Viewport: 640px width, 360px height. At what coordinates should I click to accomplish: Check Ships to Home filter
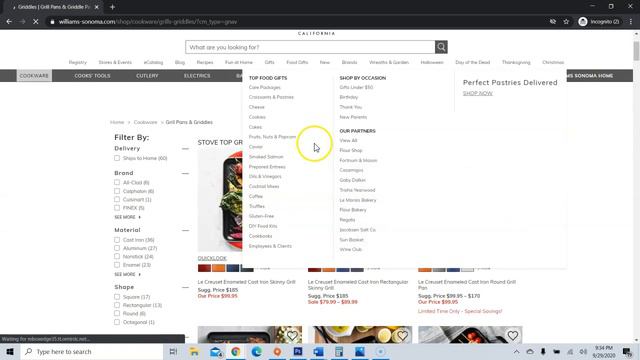pyautogui.click(x=117, y=158)
